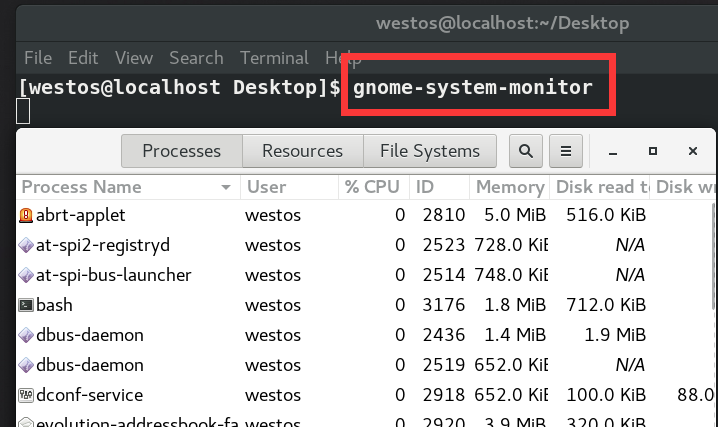Click disk read value 1.9 MiB
Image resolution: width=718 pixels, height=427 pixels.
(615, 335)
